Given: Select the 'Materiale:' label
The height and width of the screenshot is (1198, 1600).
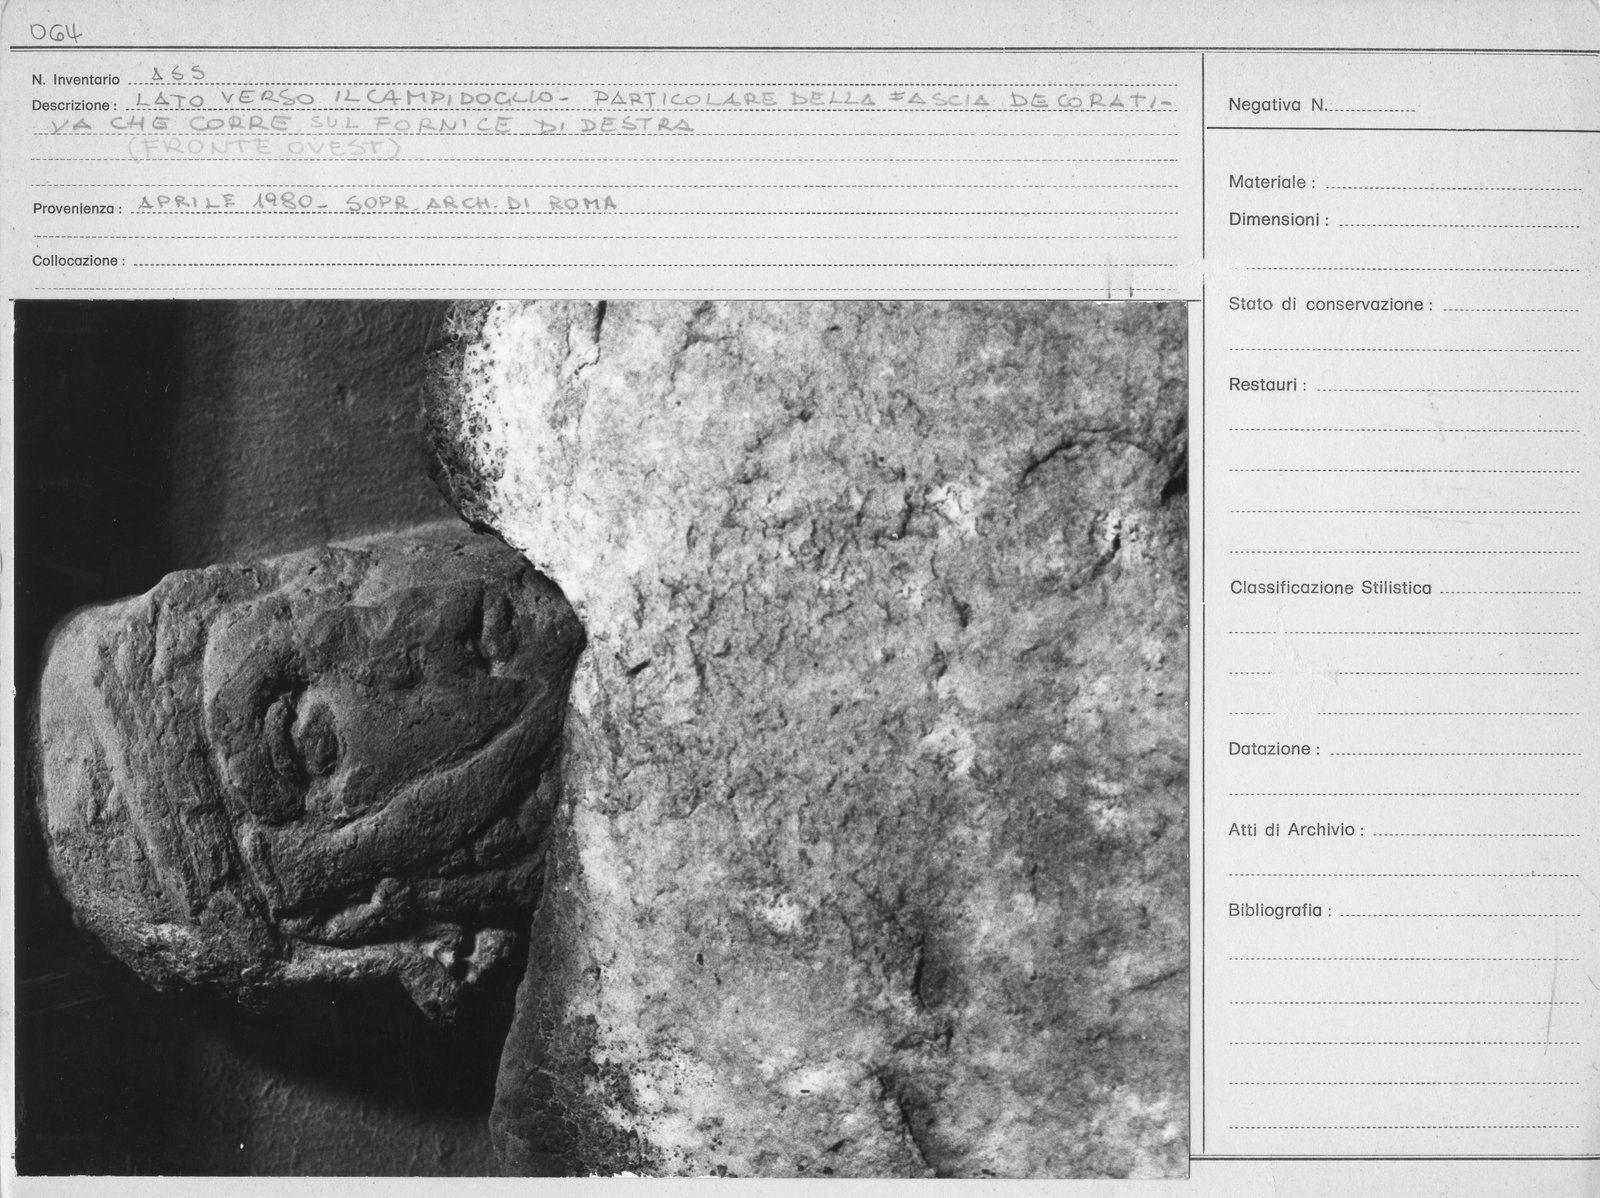Looking at the screenshot, I should tap(1272, 183).
